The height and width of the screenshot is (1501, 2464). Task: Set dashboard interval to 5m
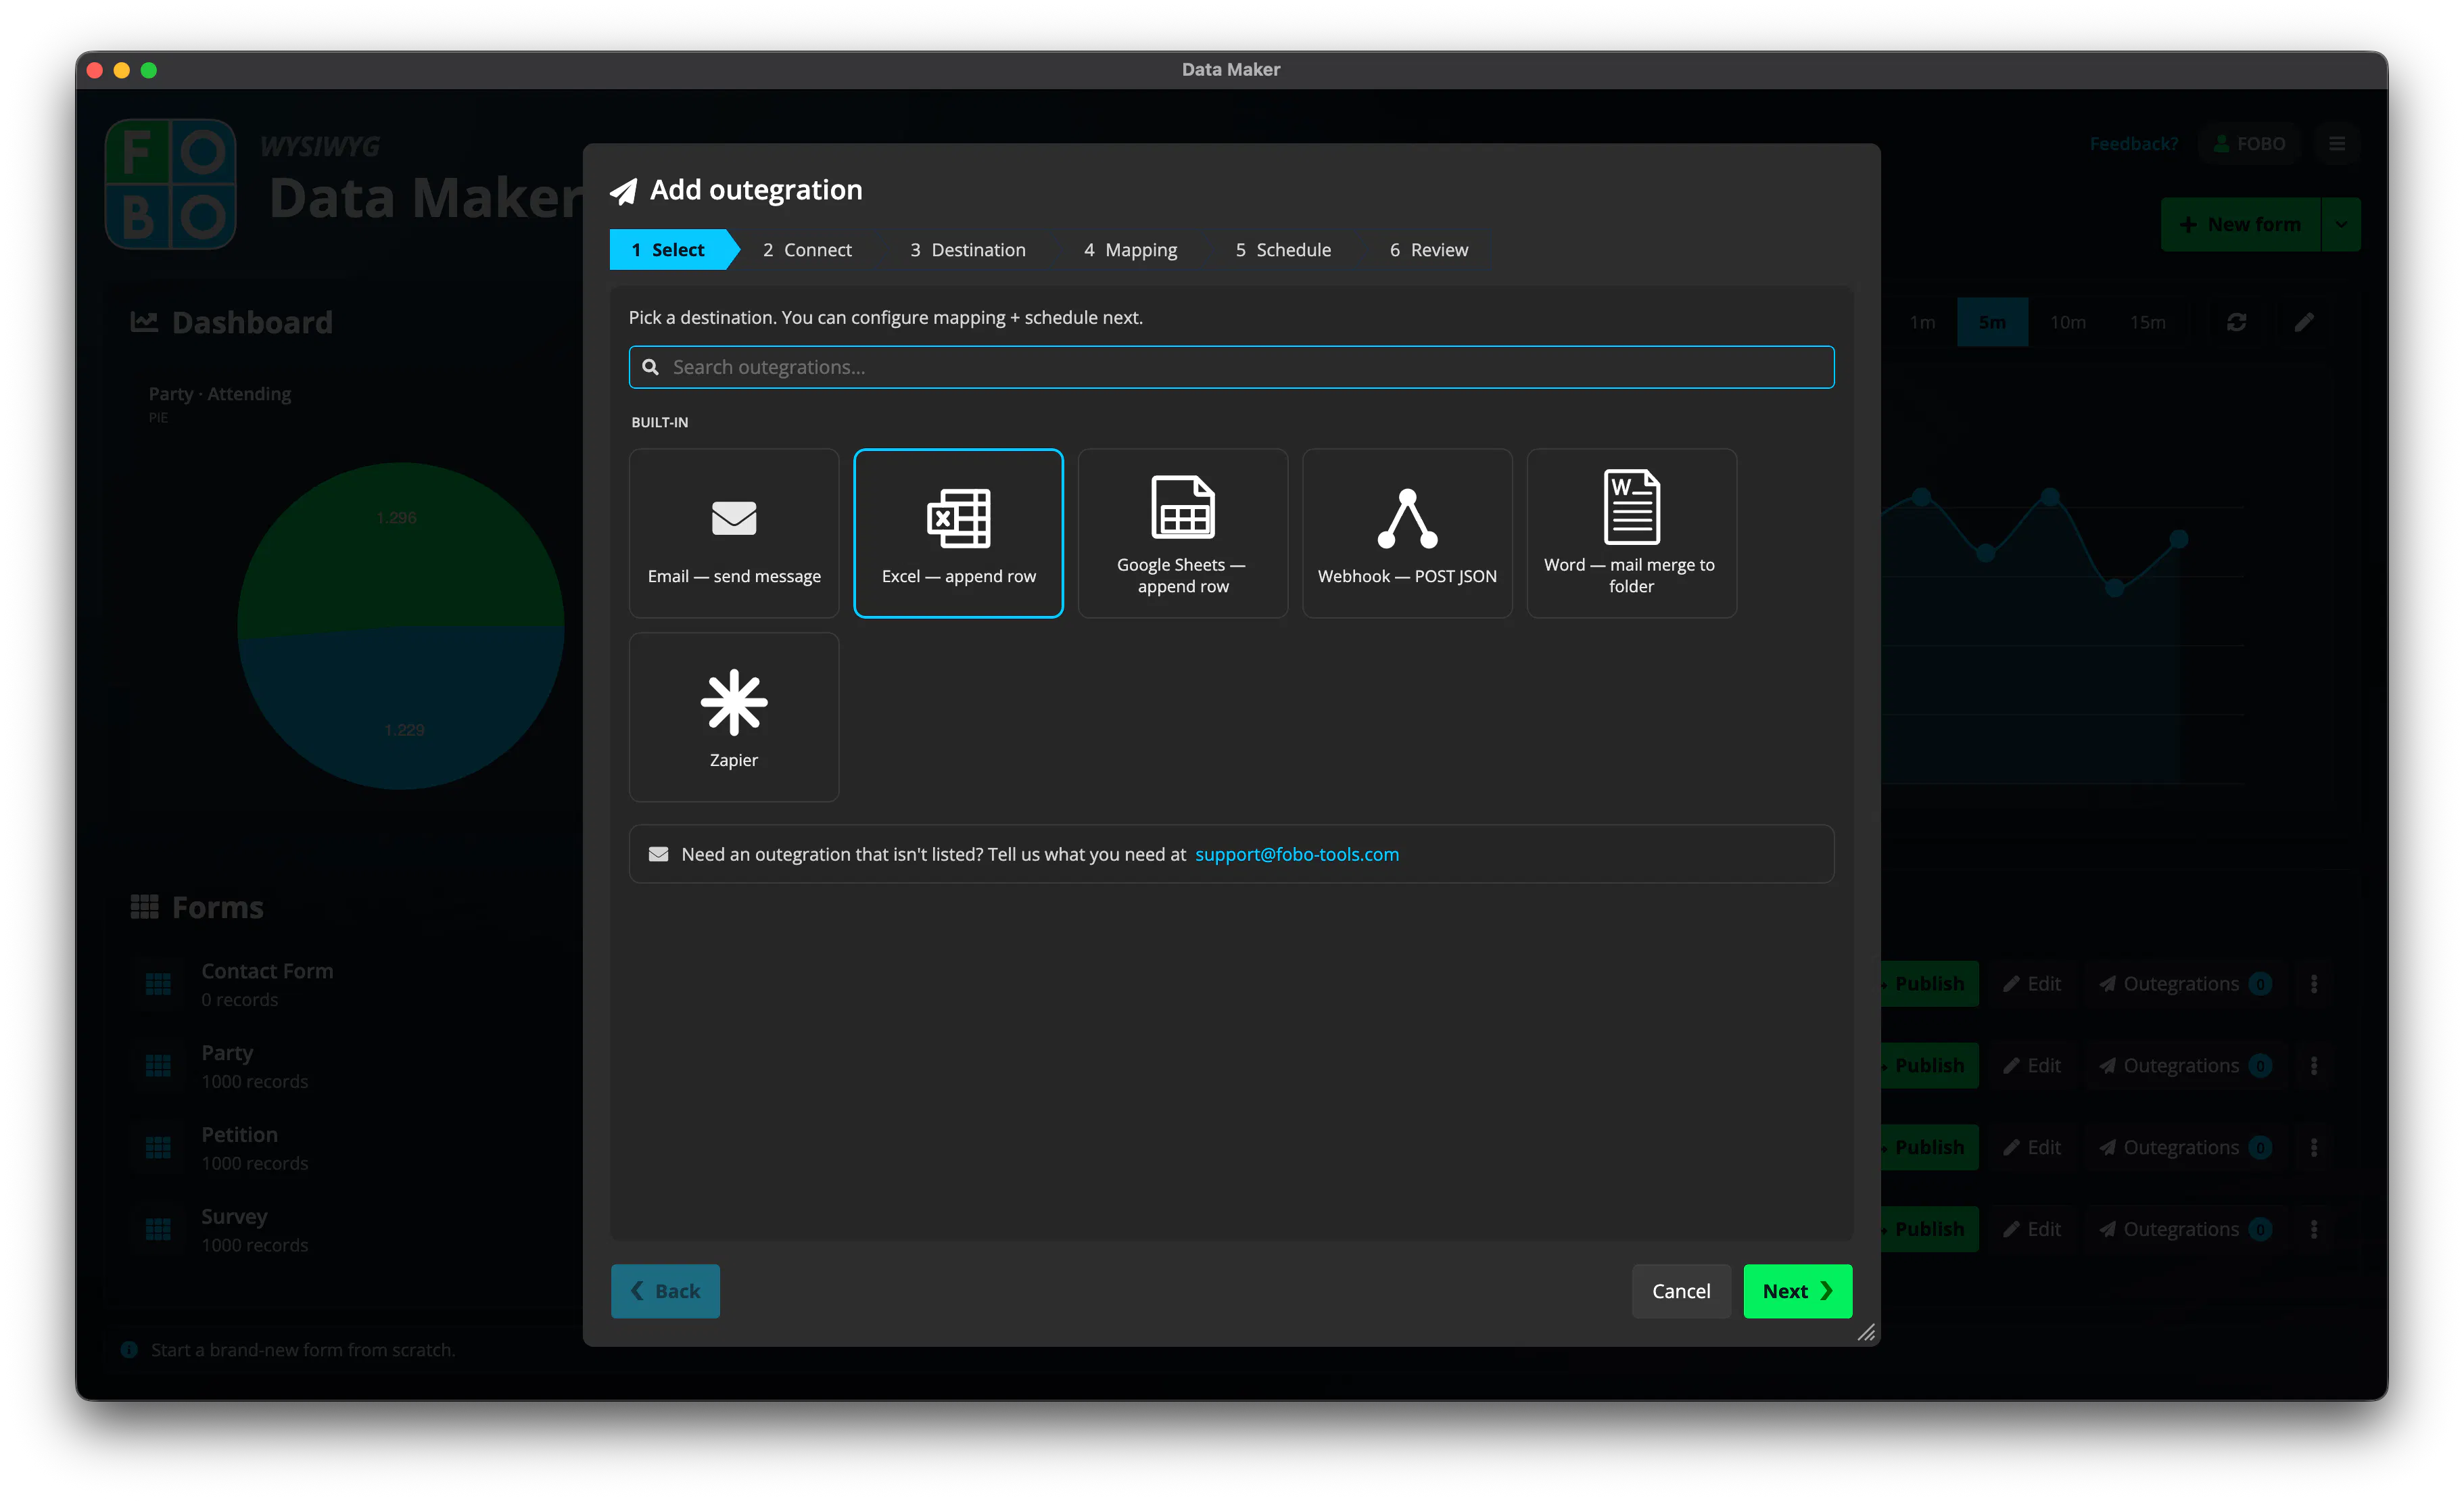click(1991, 322)
